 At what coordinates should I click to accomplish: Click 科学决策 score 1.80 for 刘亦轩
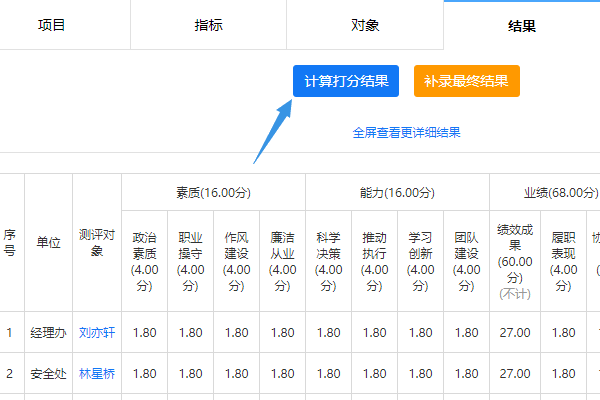(328, 333)
